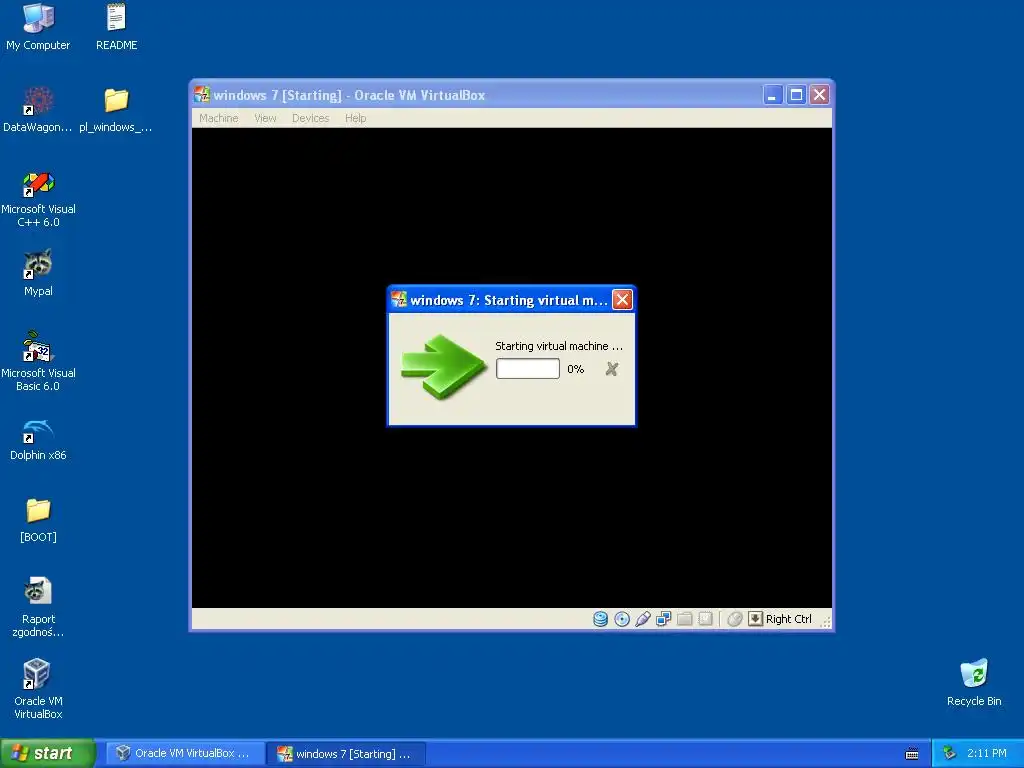Select Oracle VM VirtualBox desktop shortcut

pos(38,689)
